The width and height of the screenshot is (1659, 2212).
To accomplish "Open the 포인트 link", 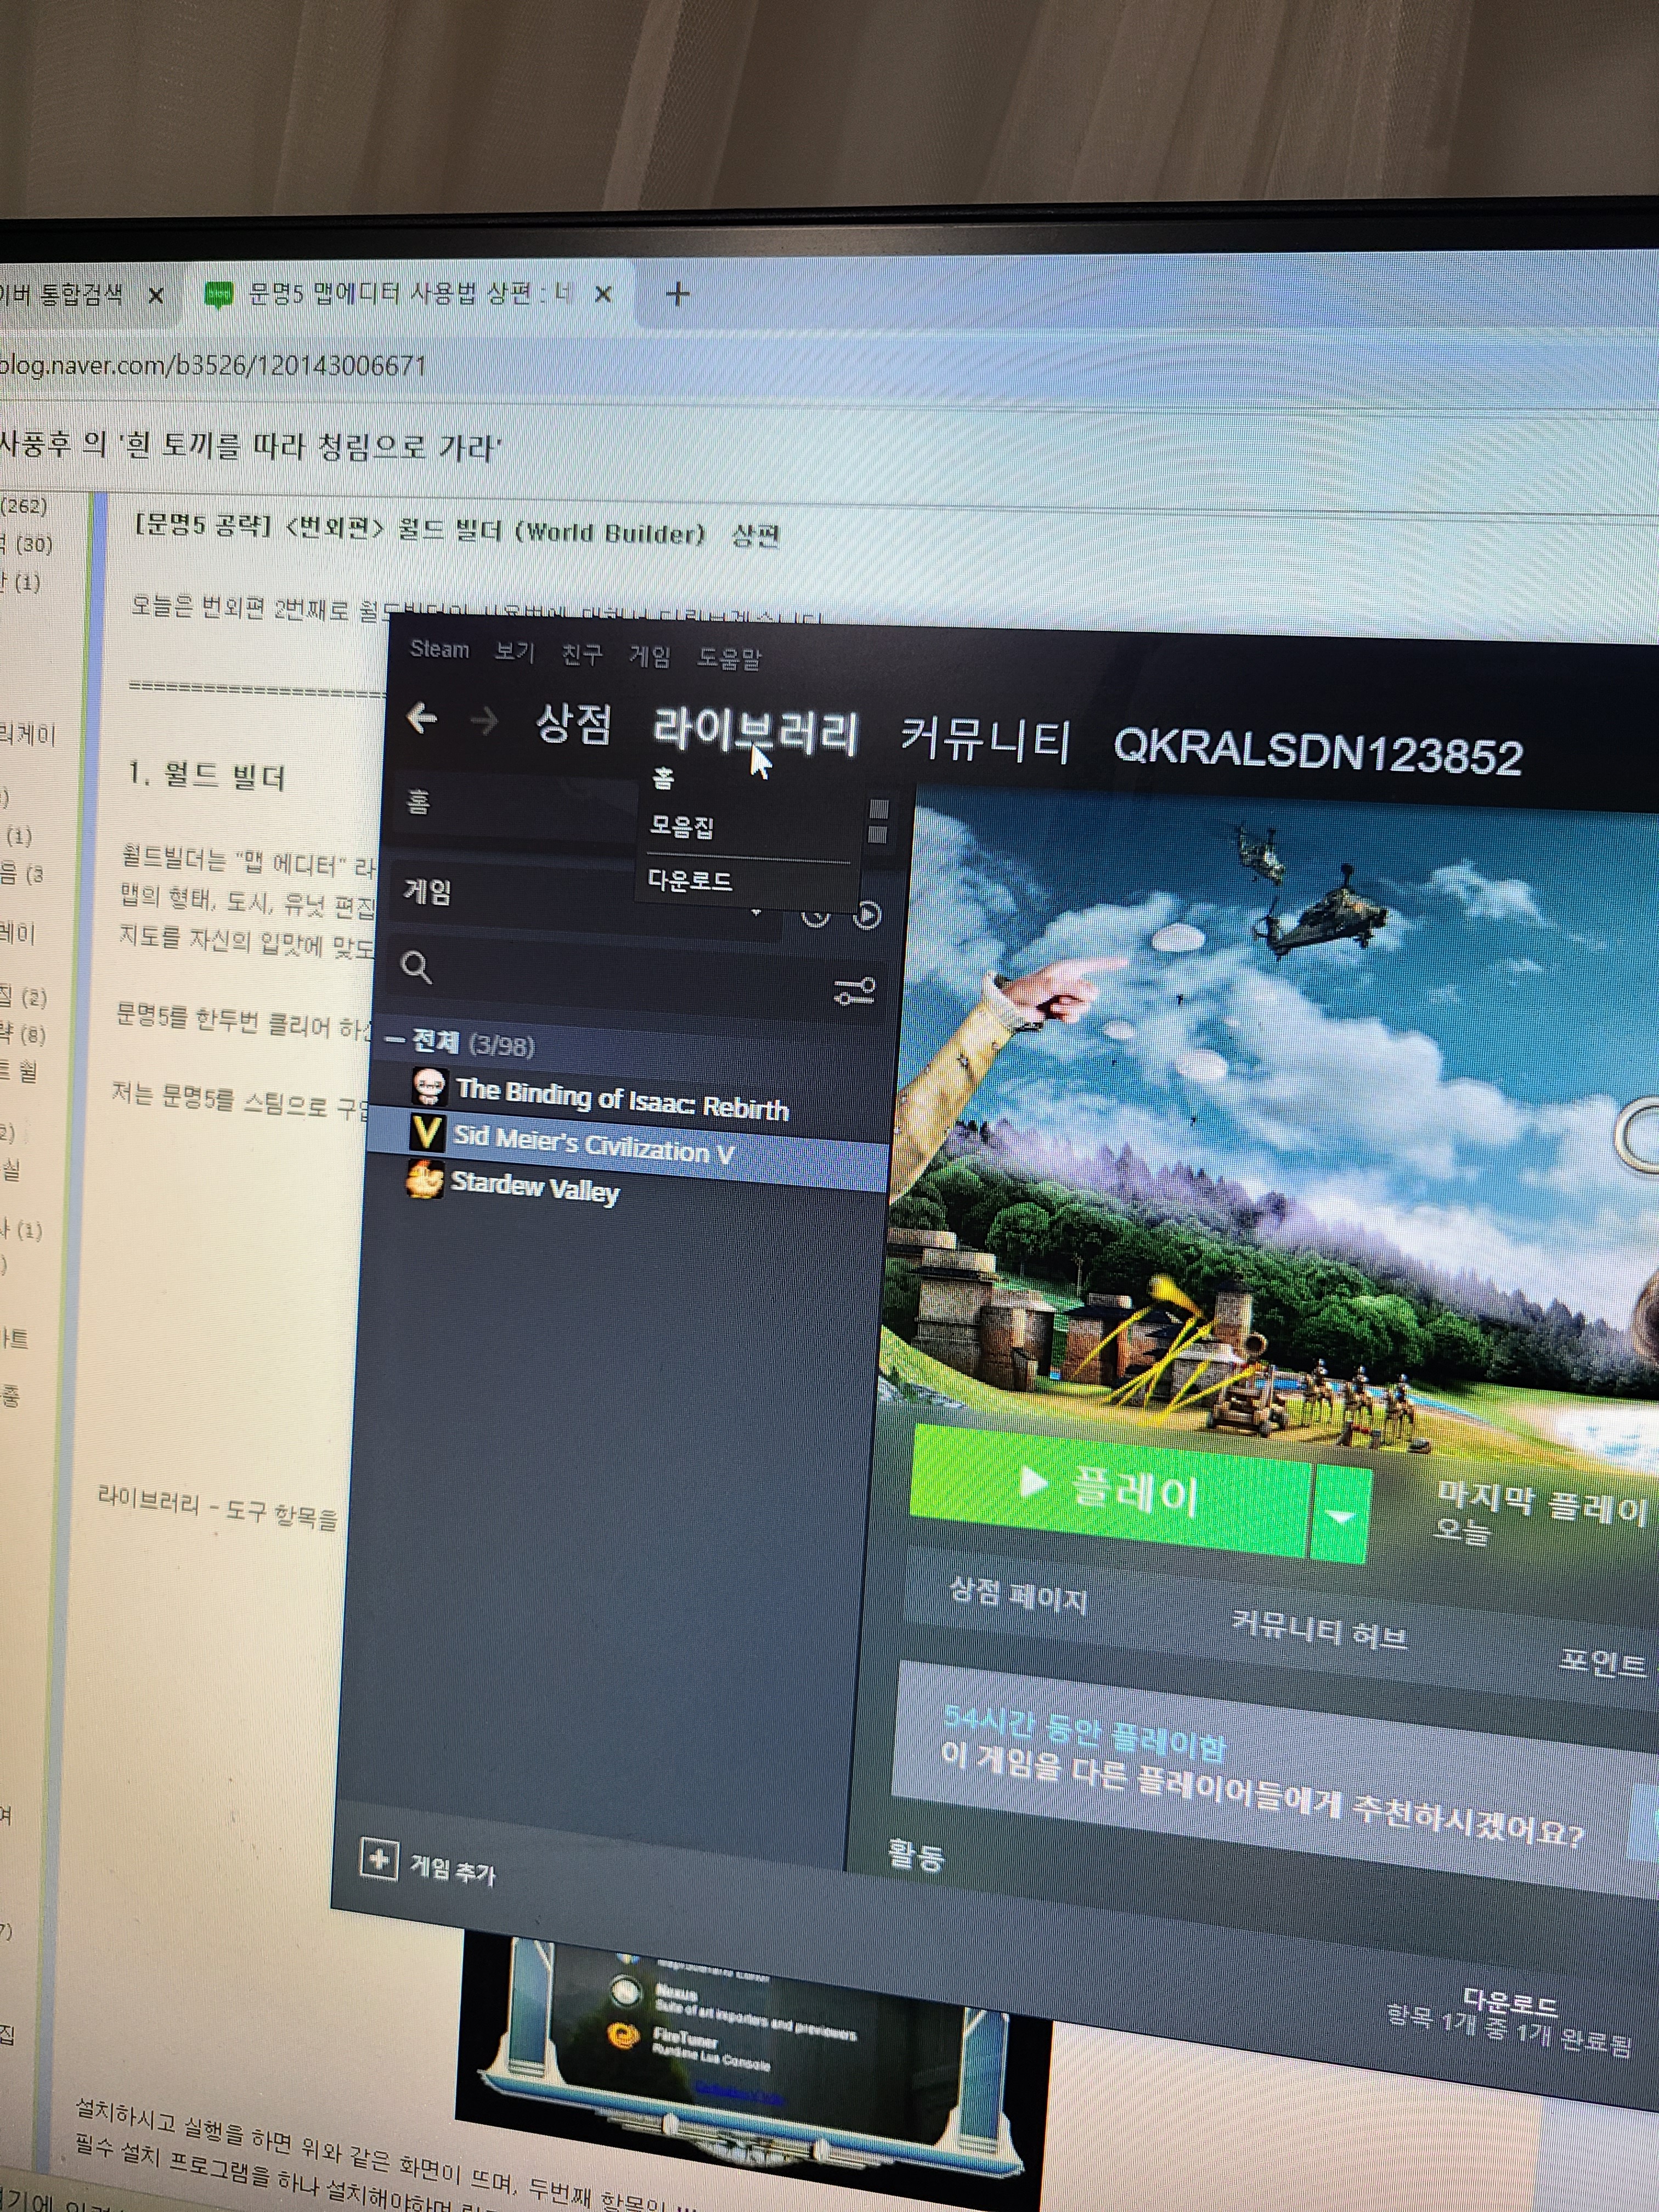I will [1602, 1663].
